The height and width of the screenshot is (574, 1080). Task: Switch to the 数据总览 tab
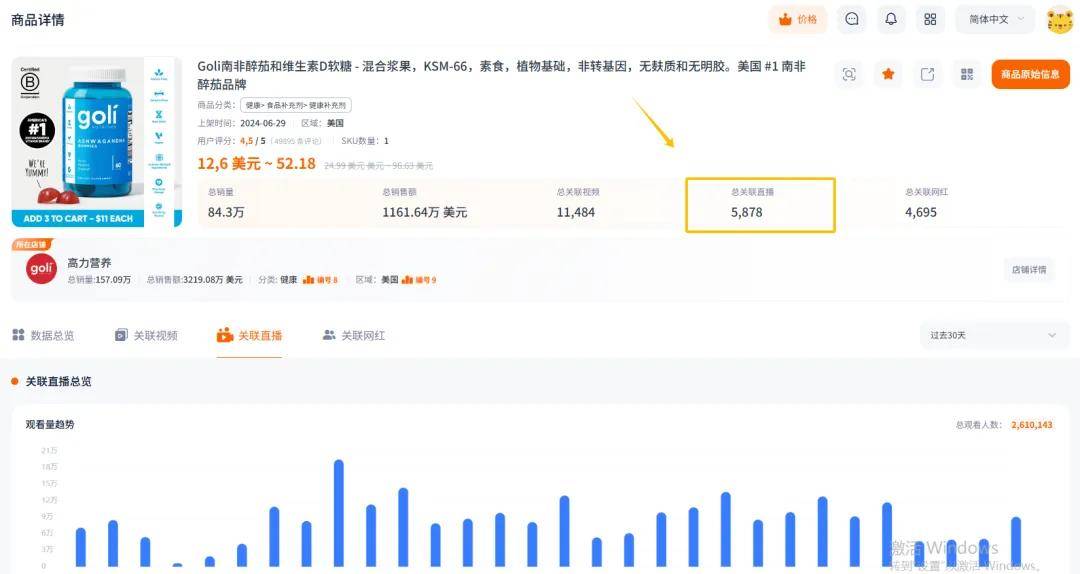tap(43, 336)
